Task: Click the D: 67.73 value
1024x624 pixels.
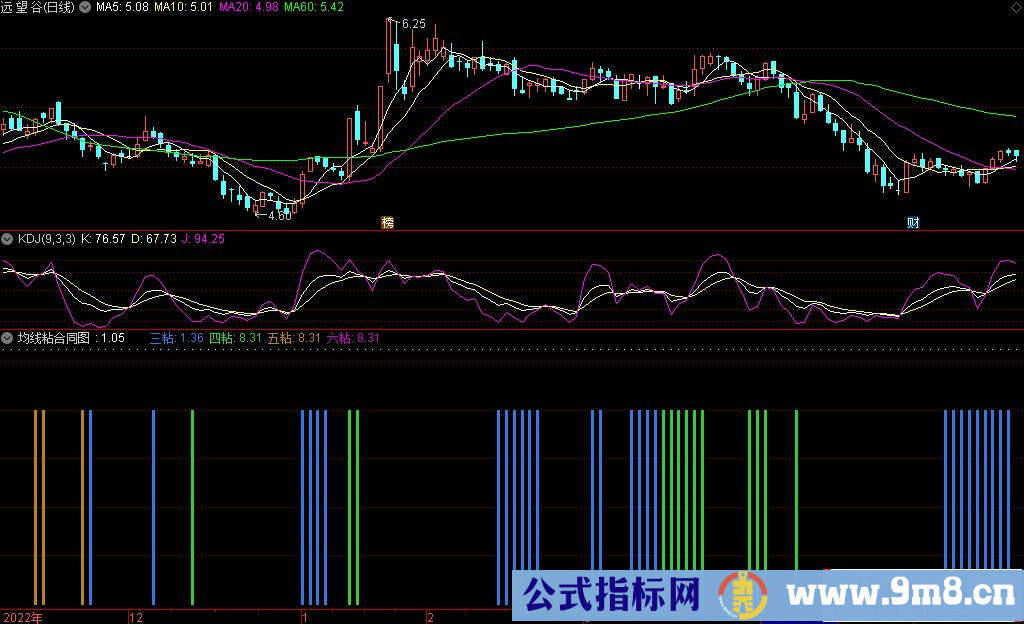Action: coord(154,239)
